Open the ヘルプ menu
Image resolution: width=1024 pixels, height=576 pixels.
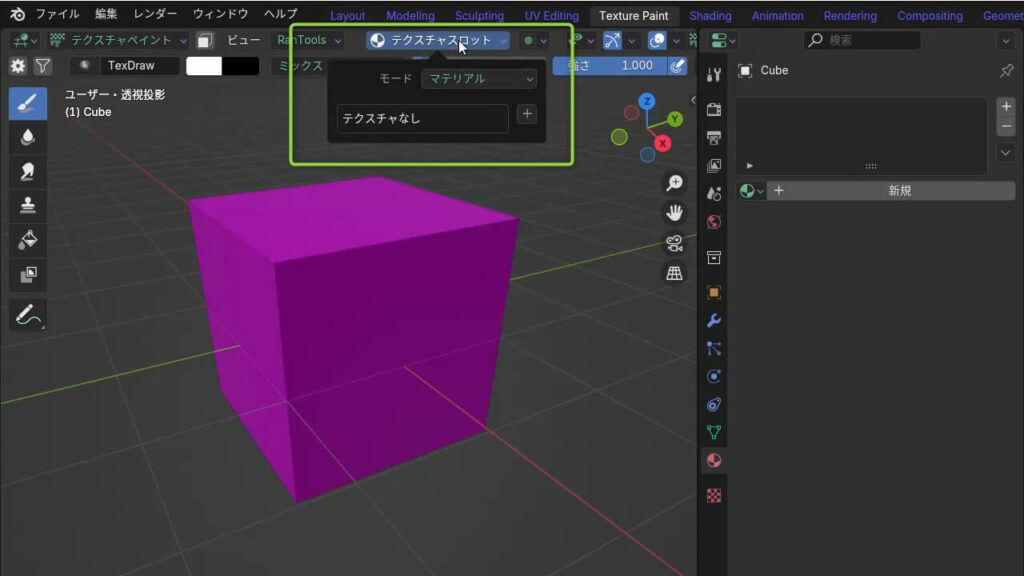(281, 14)
